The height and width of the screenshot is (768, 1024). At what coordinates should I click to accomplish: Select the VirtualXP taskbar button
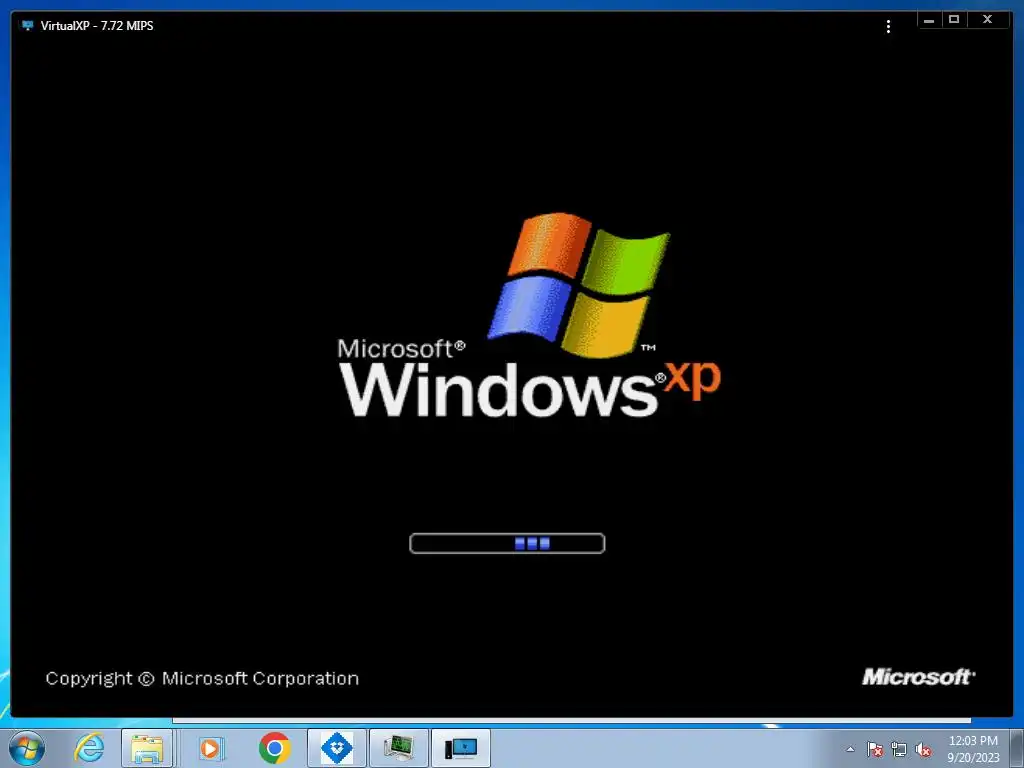(461, 748)
